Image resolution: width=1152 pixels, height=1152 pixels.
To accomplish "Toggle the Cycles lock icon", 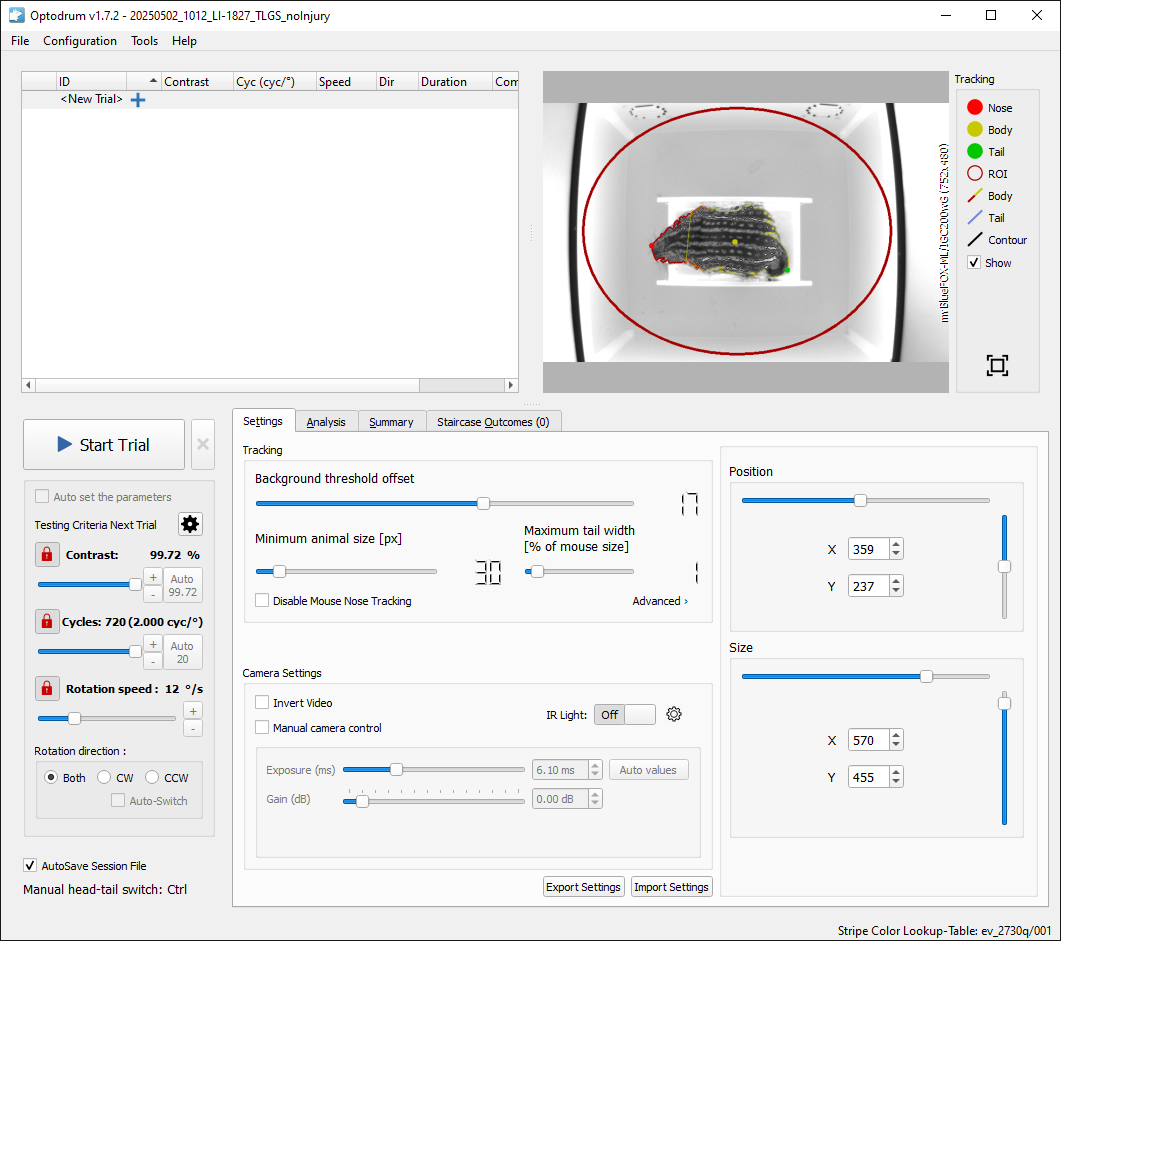I will click(47, 621).
